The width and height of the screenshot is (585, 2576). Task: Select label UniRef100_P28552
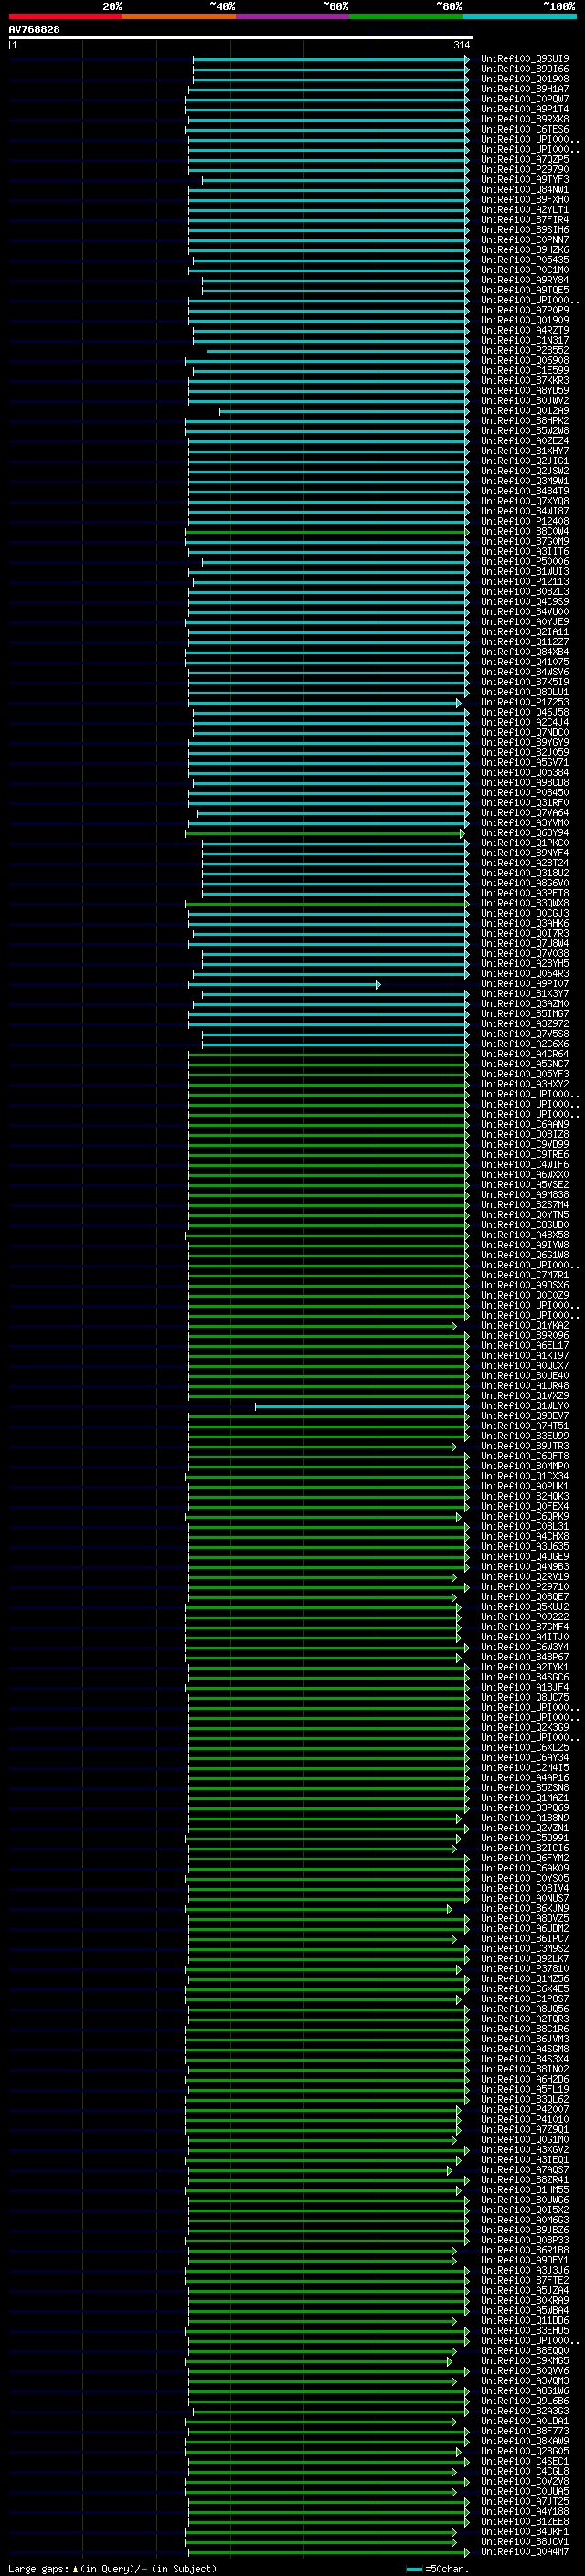pos(525,351)
